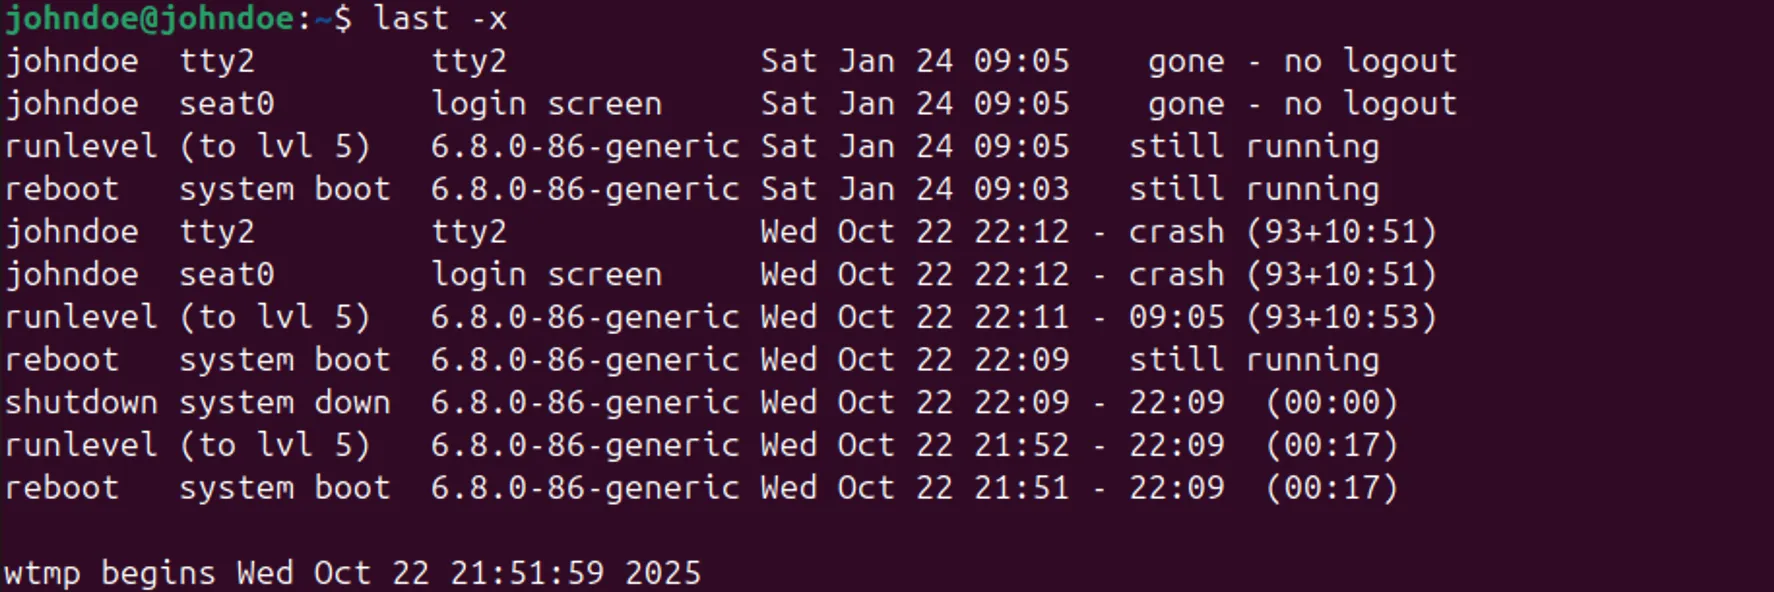The width and height of the screenshot is (1774, 592).
Task: Click "seat0" in the Wed Oct 22 row
Action: pos(226,275)
